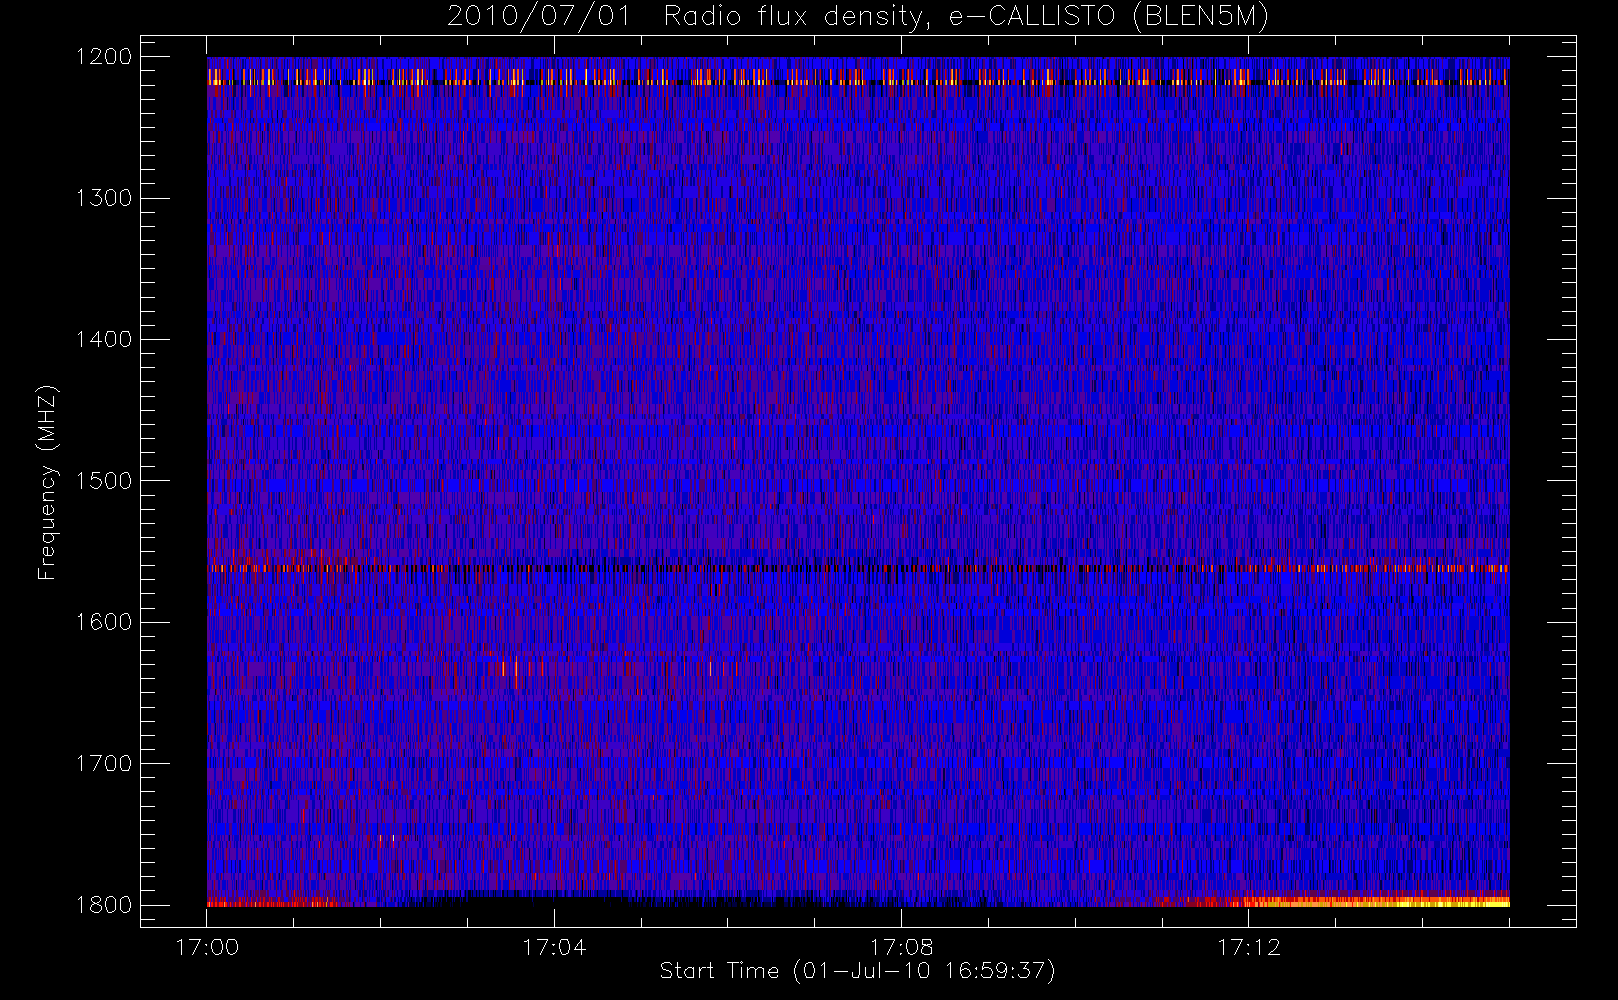Click the yellow striped band near 1215 MHz
This screenshot has width=1618, height=1000.
coord(858,77)
